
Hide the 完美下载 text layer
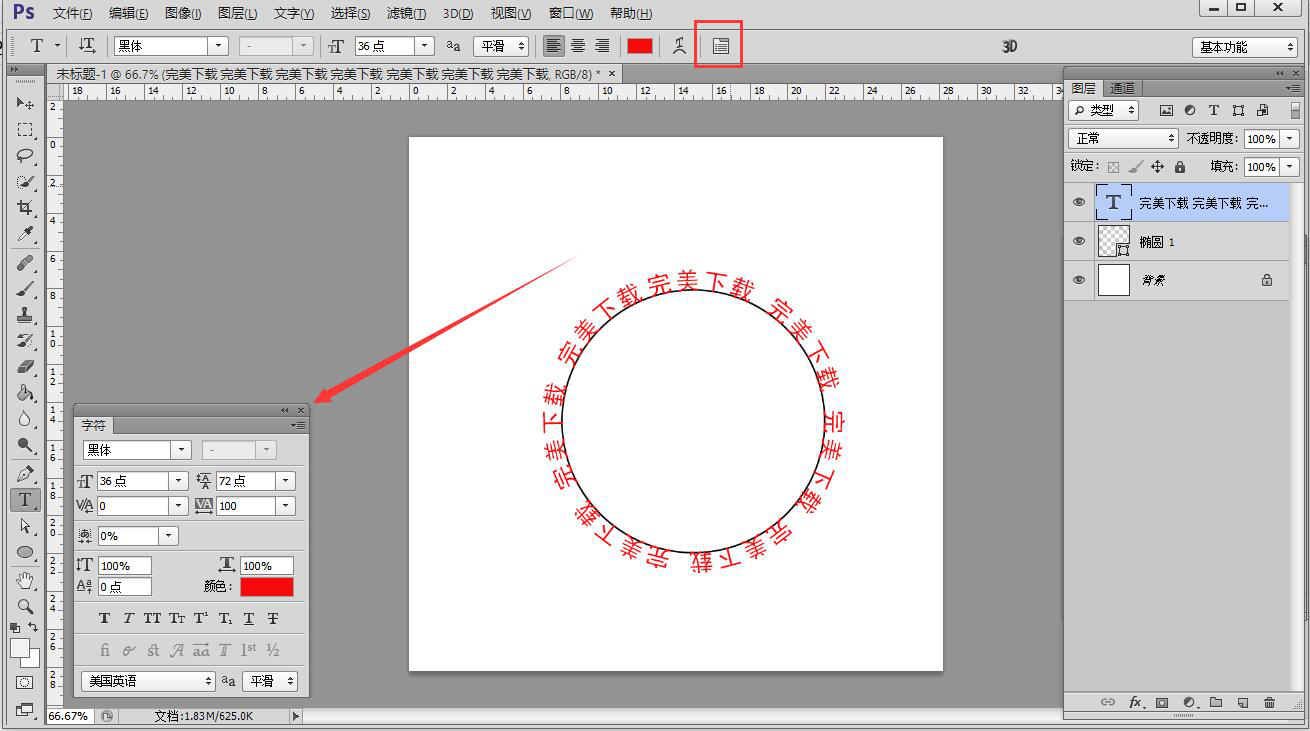(x=1079, y=203)
